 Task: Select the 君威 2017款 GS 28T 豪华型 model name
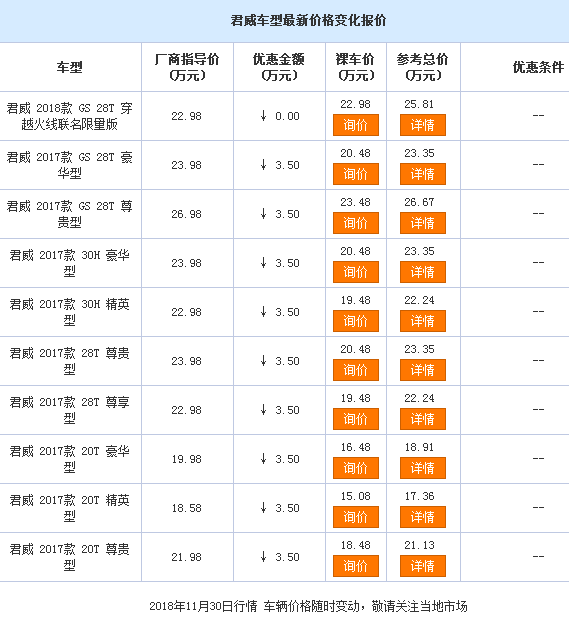coord(70,165)
